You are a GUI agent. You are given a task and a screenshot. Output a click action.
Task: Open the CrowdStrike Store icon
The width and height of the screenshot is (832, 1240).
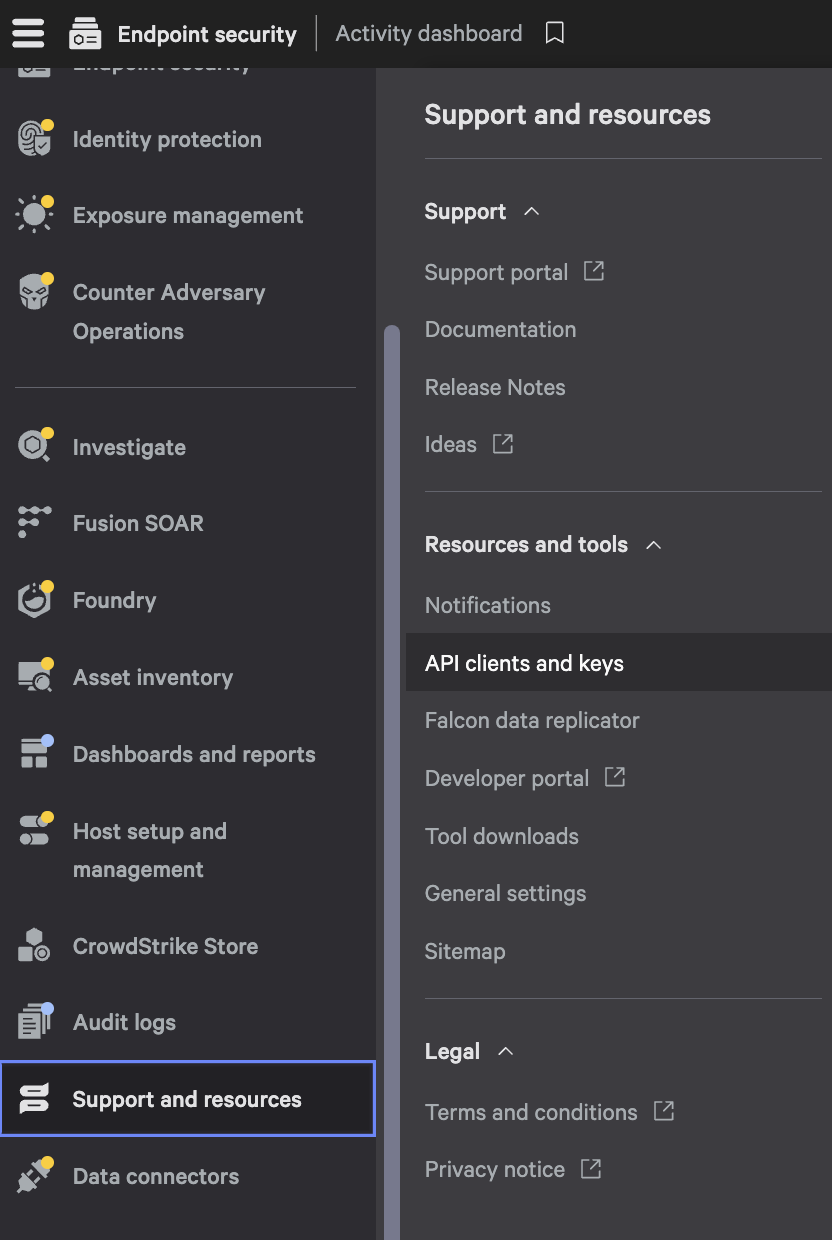35,946
